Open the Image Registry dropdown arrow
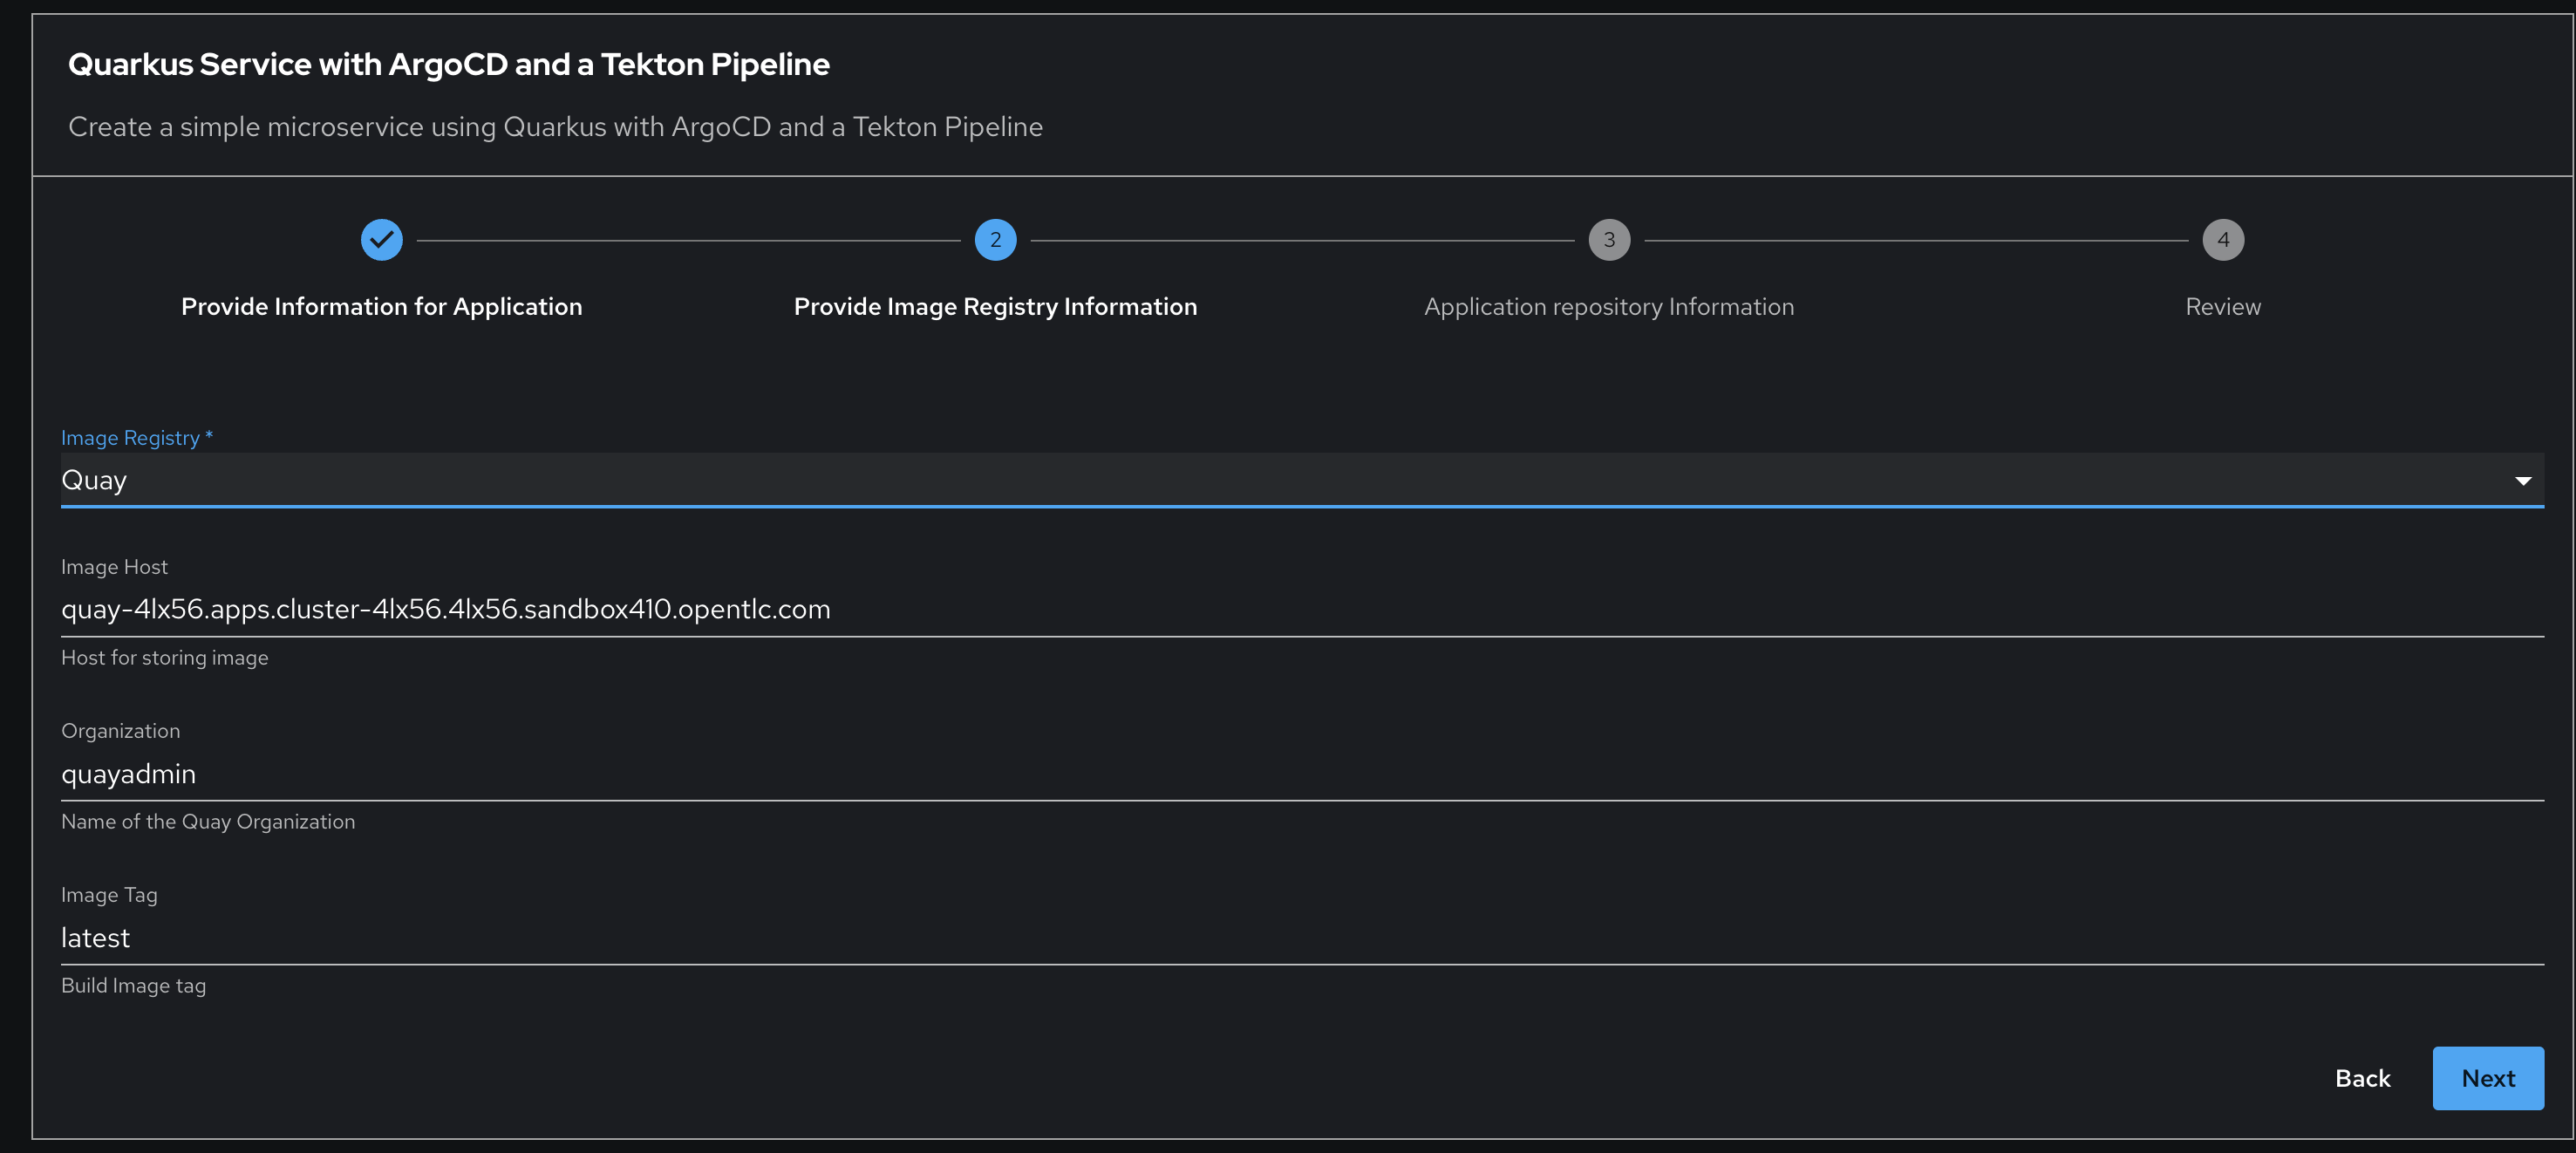 tap(2523, 481)
